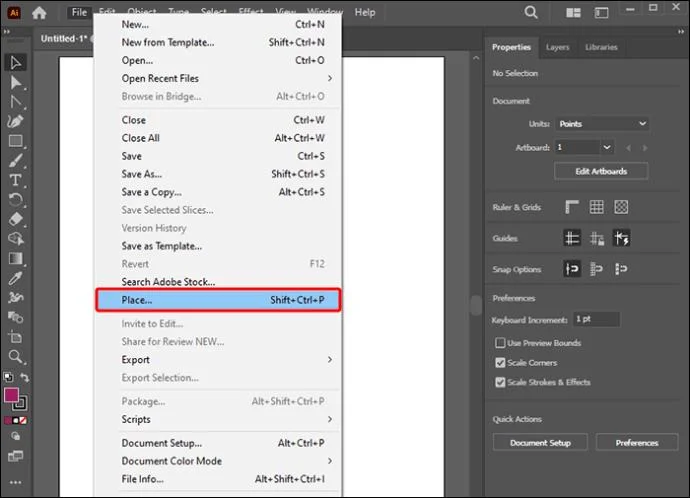
Task: Show the grid icon in Ruler & Grids
Action: click(x=596, y=207)
